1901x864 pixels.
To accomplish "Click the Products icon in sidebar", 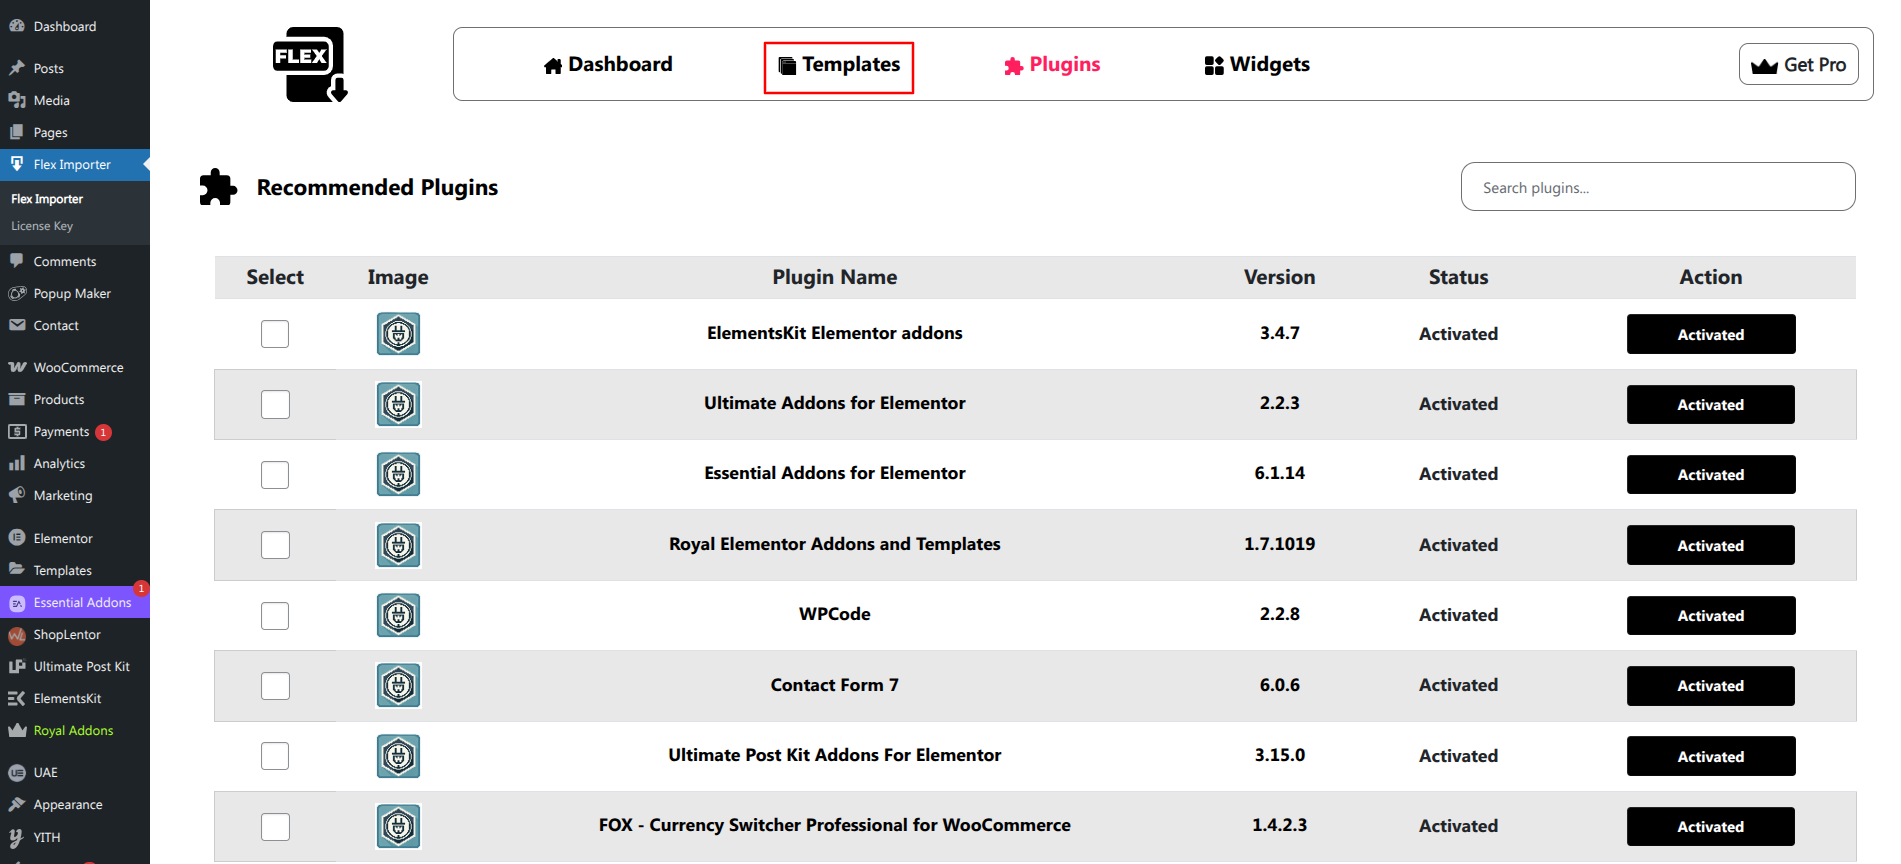I will pos(17,399).
